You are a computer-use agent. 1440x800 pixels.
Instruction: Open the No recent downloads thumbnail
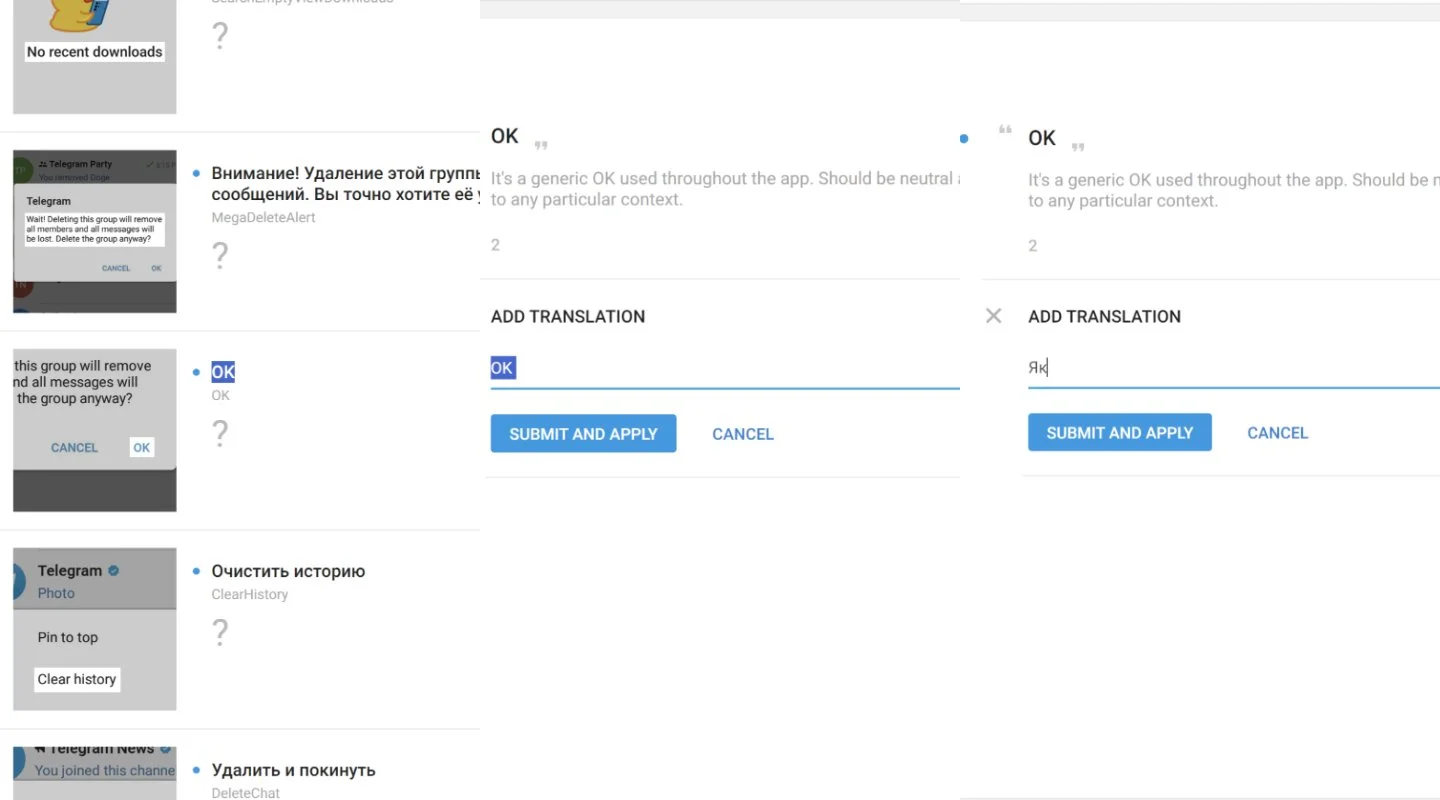[x=95, y=55]
